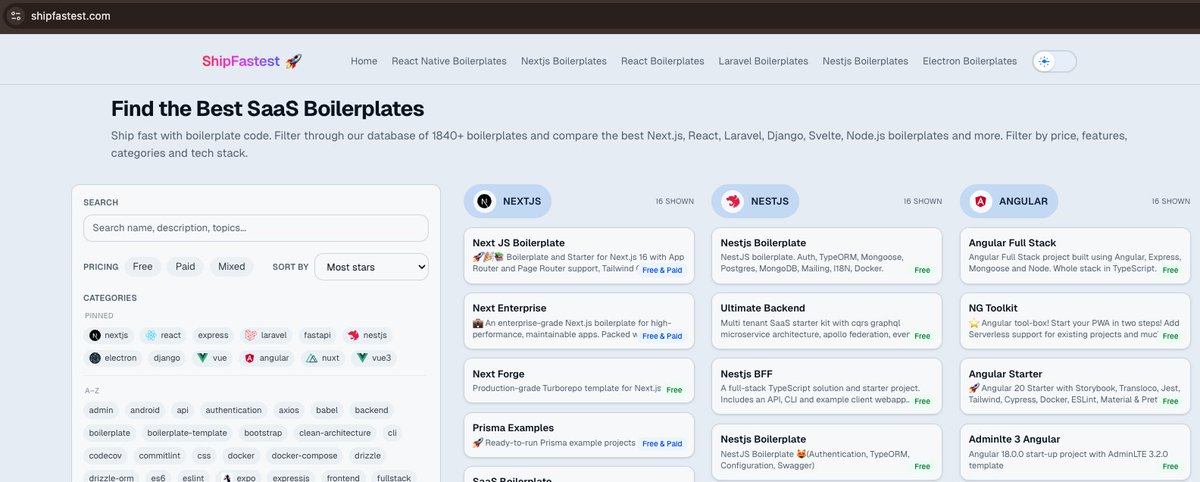Toggle the fastapi category chip
This screenshot has height=482, width=1200.
click(318, 335)
